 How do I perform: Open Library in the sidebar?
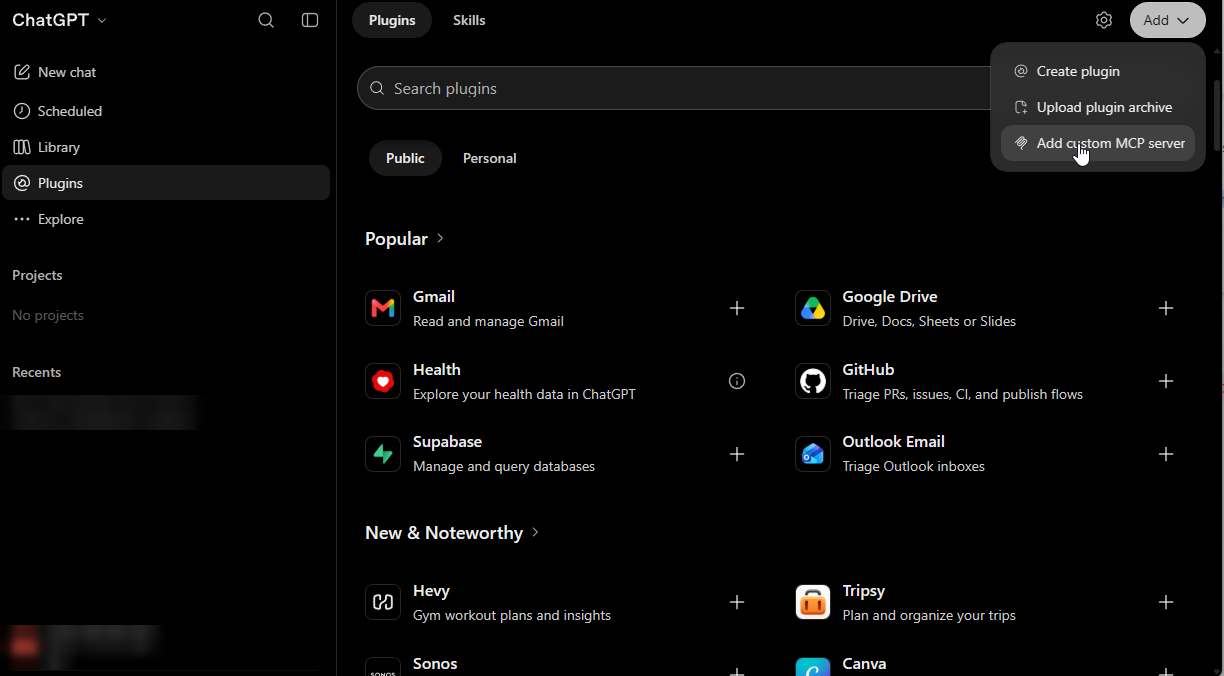pos(166,147)
